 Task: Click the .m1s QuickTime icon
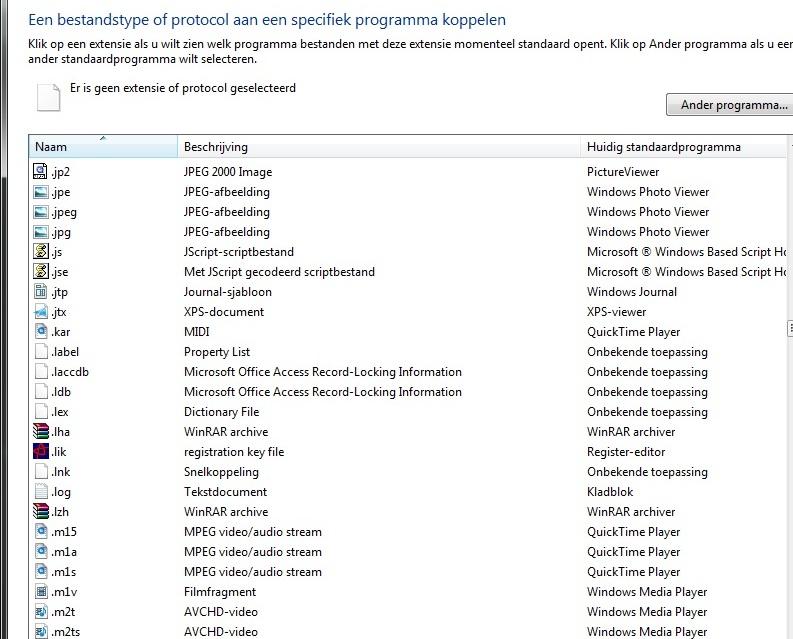coord(40,571)
